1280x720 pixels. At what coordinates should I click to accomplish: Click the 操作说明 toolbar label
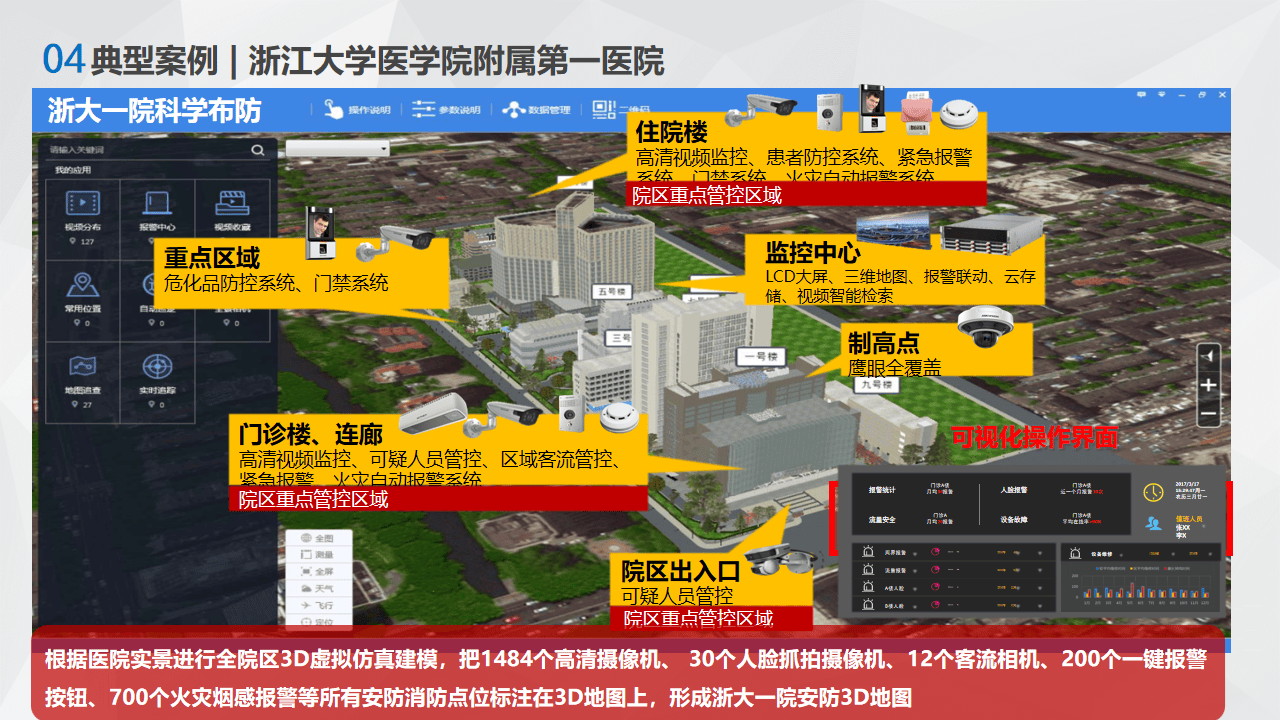[369, 110]
